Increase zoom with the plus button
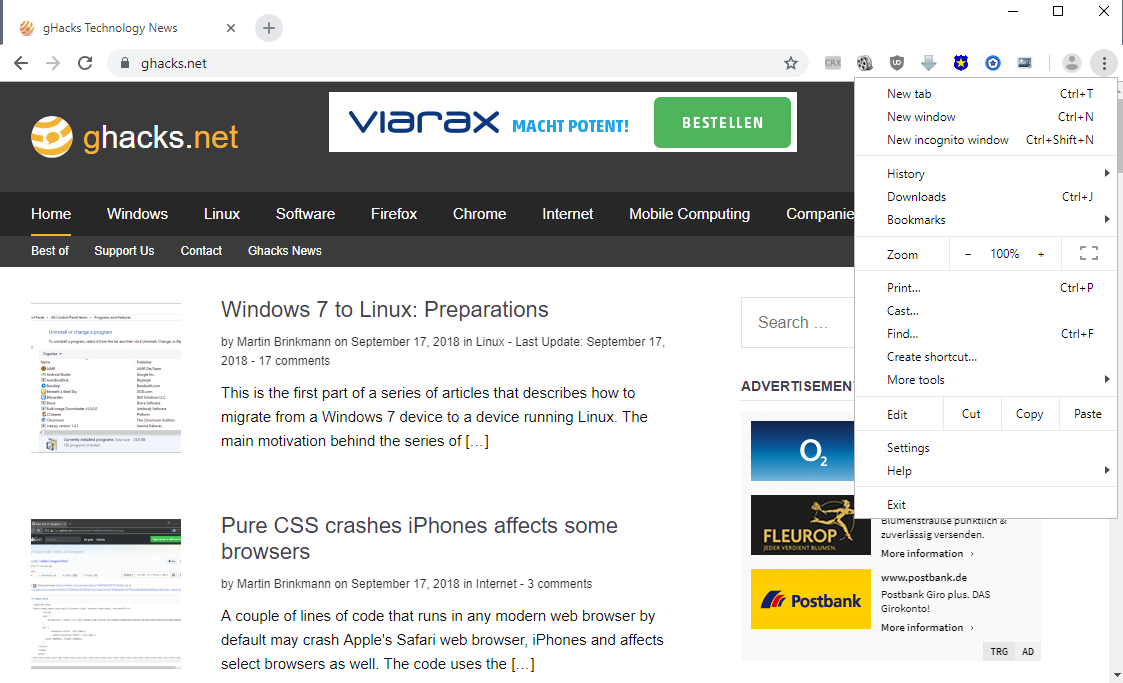The image size is (1123, 683). pos(1041,254)
